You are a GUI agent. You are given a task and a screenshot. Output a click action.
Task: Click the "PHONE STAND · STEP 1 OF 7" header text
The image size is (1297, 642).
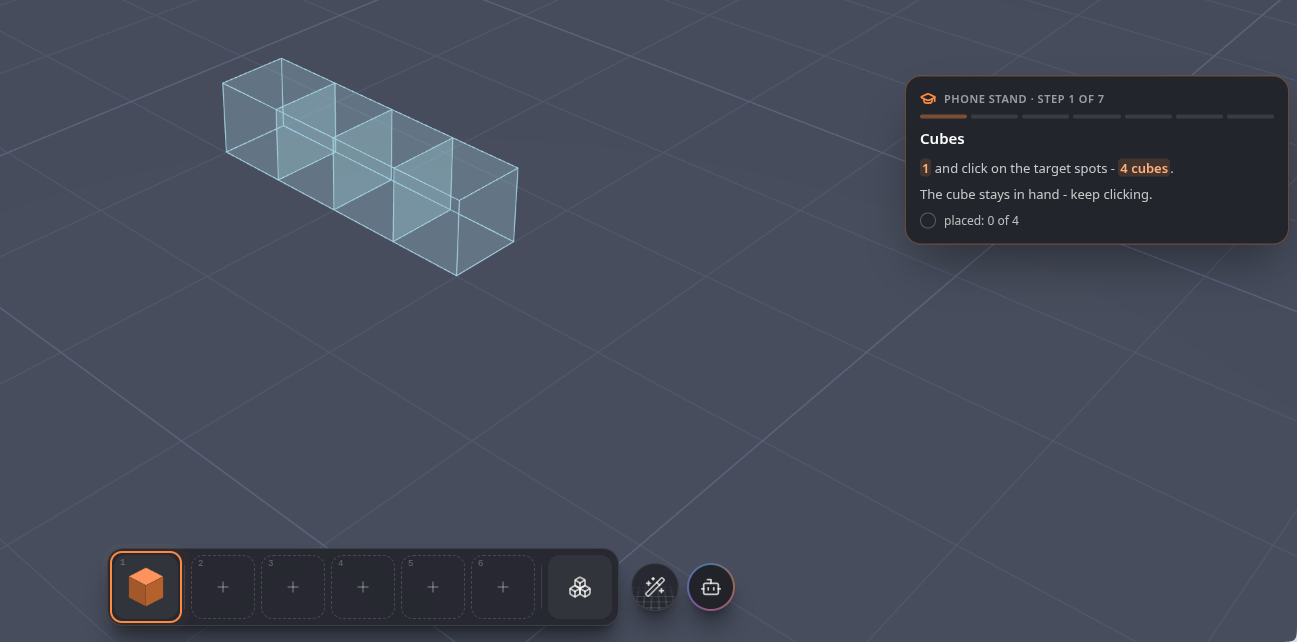(1024, 99)
